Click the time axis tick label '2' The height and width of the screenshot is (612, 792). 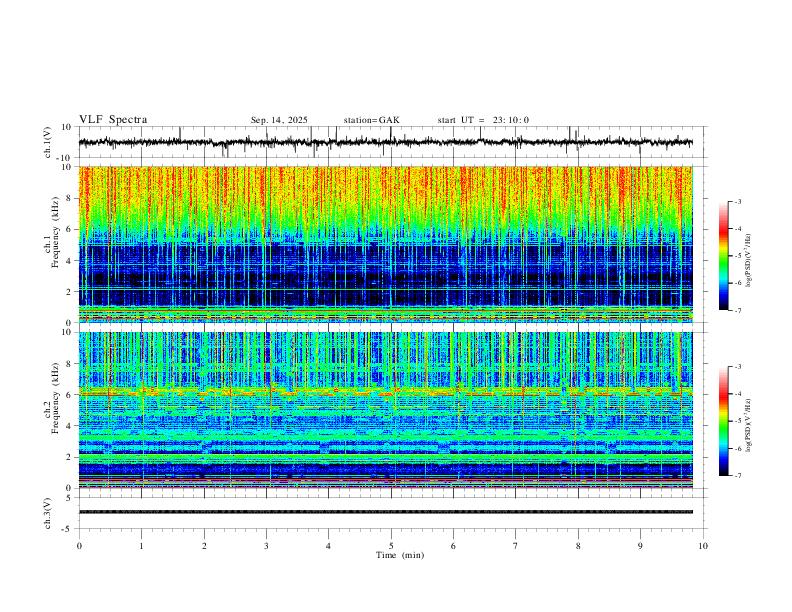204,546
